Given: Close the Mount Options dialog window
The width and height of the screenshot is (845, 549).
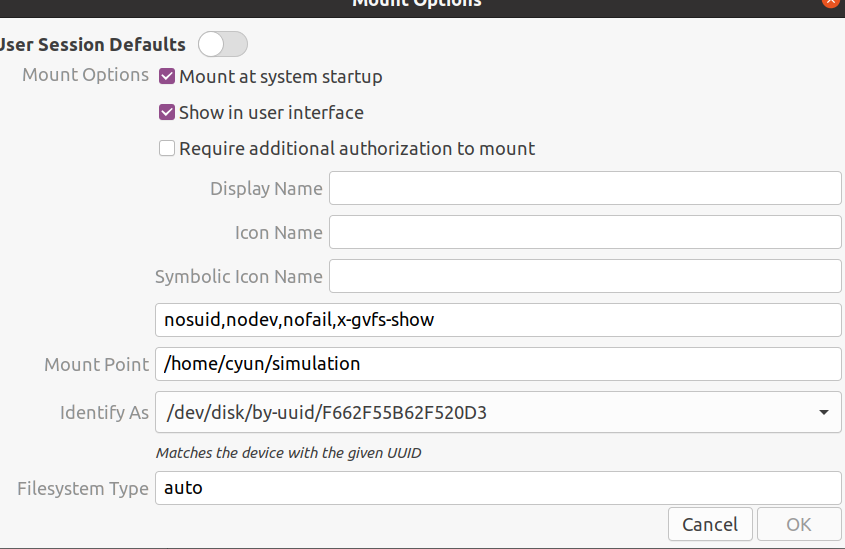Looking at the screenshot, I should click(831, 3).
